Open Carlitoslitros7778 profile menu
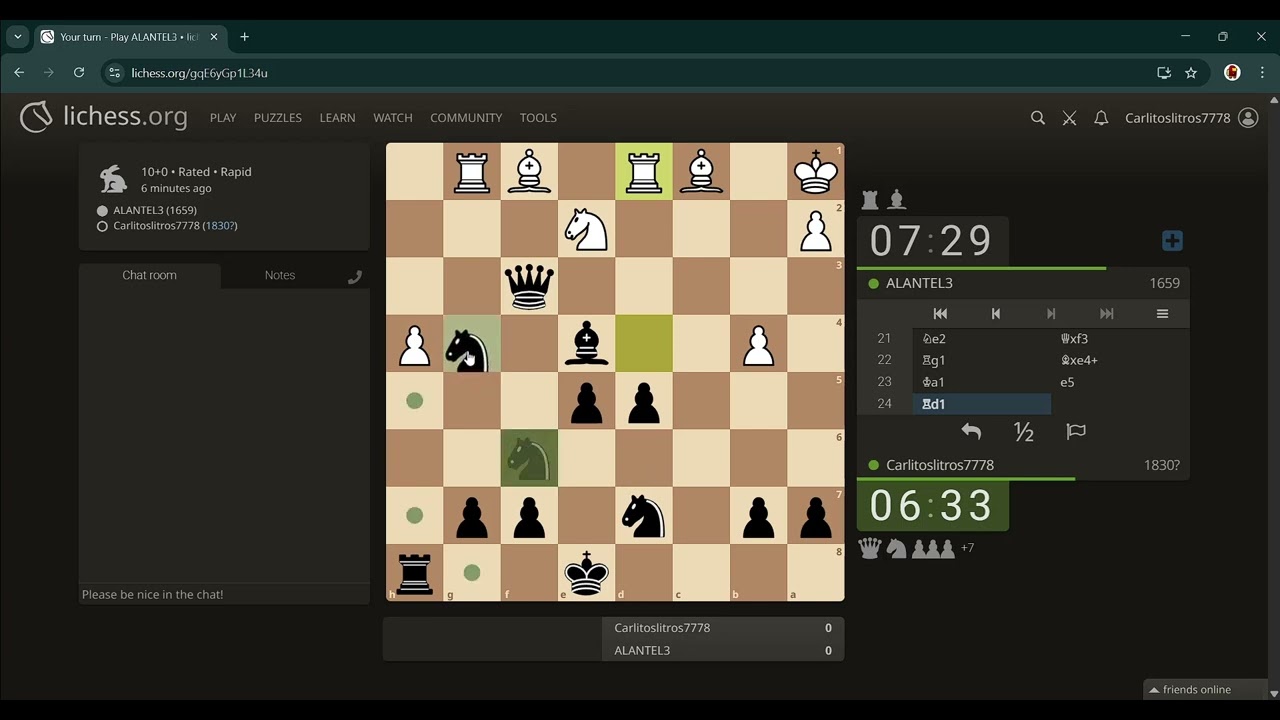This screenshot has width=1280, height=720. tap(1191, 118)
